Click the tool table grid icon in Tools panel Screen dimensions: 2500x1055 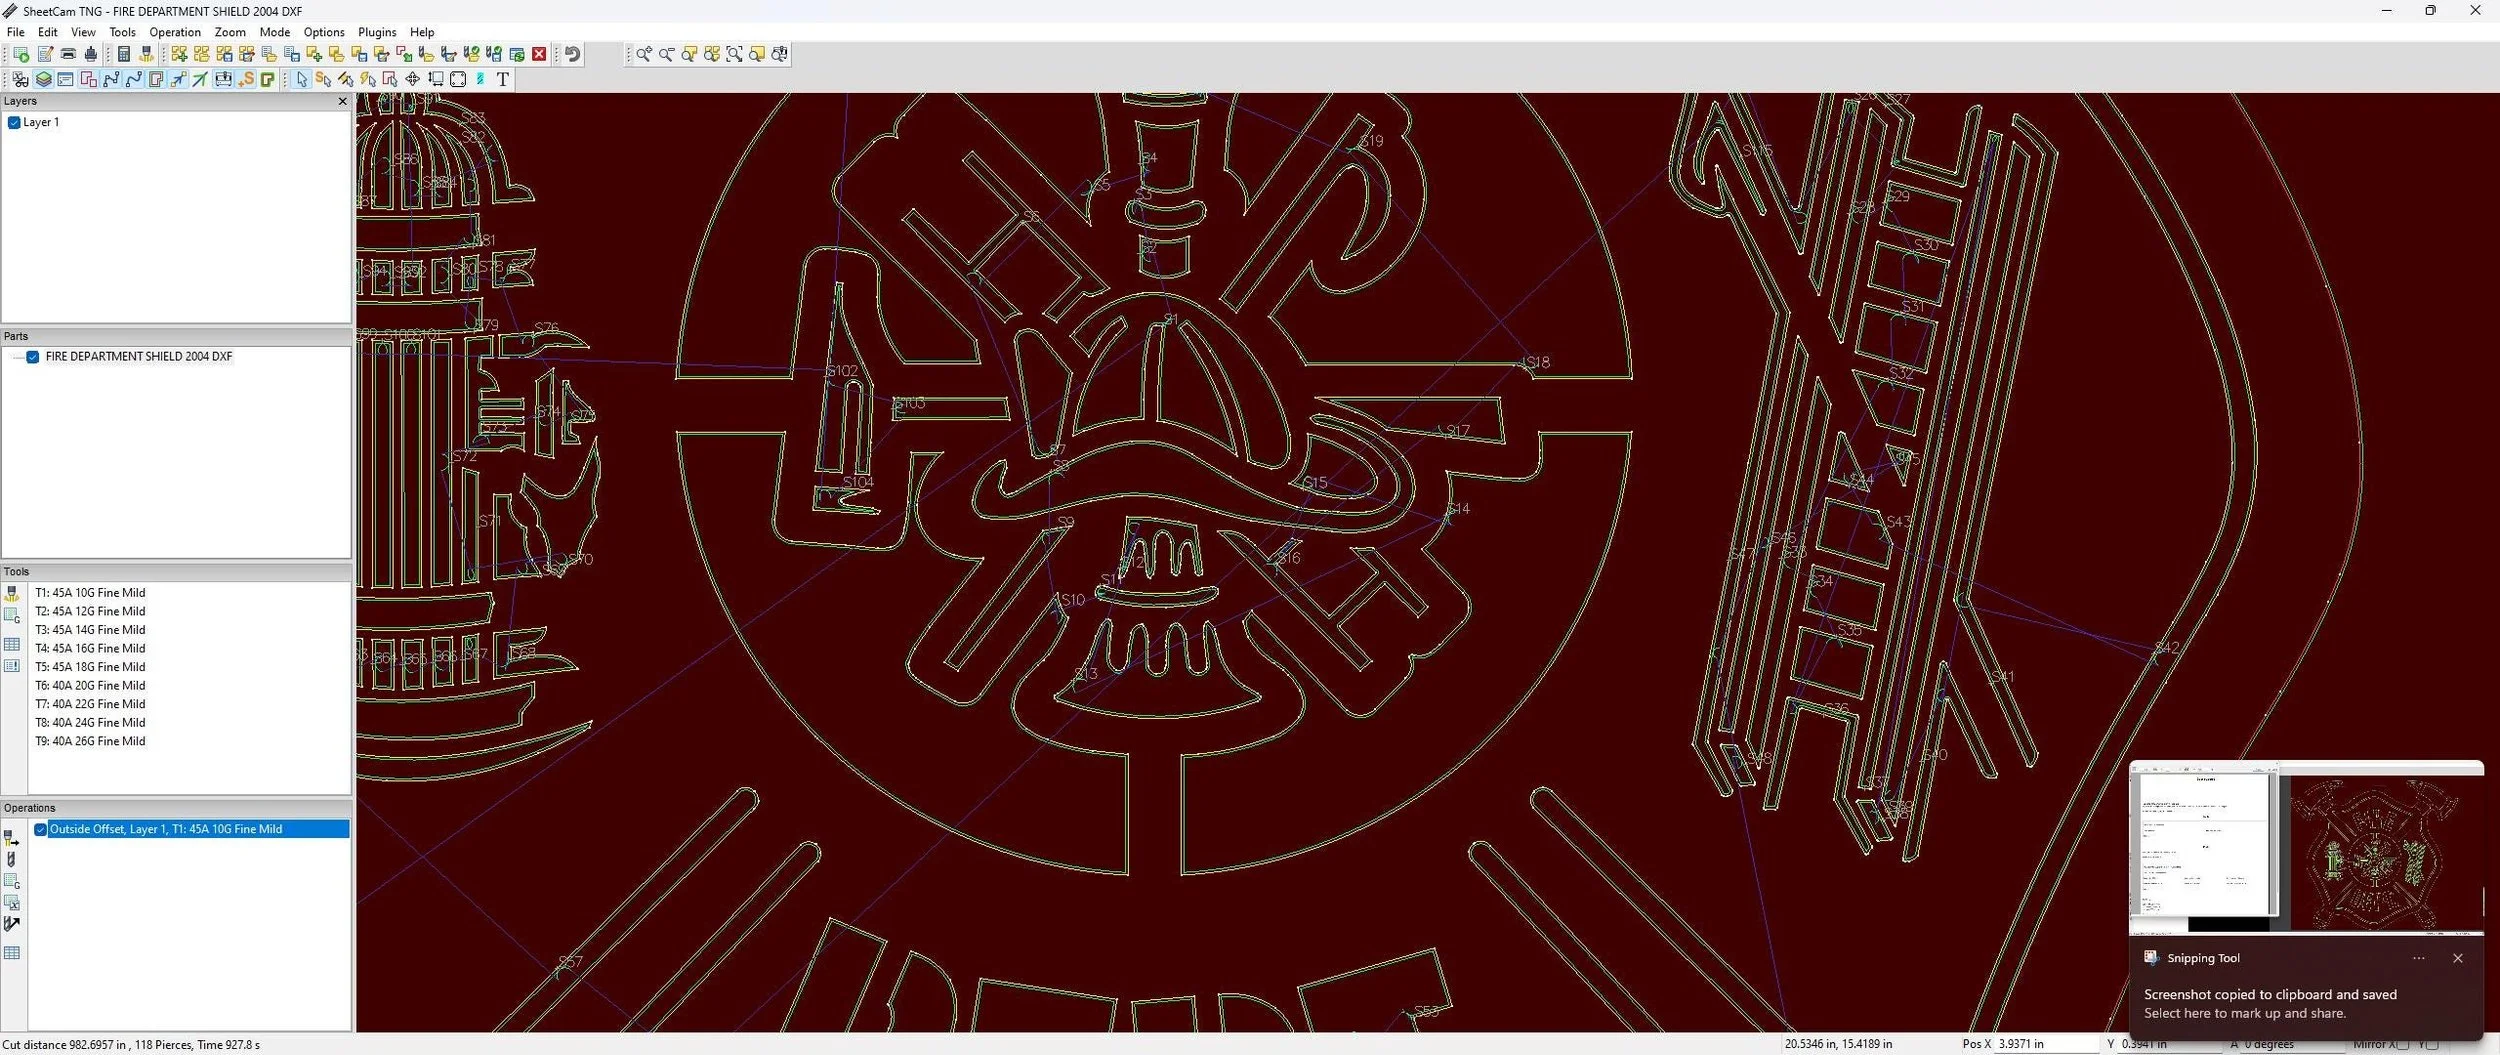pyautogui.click(x=12, y=644)
